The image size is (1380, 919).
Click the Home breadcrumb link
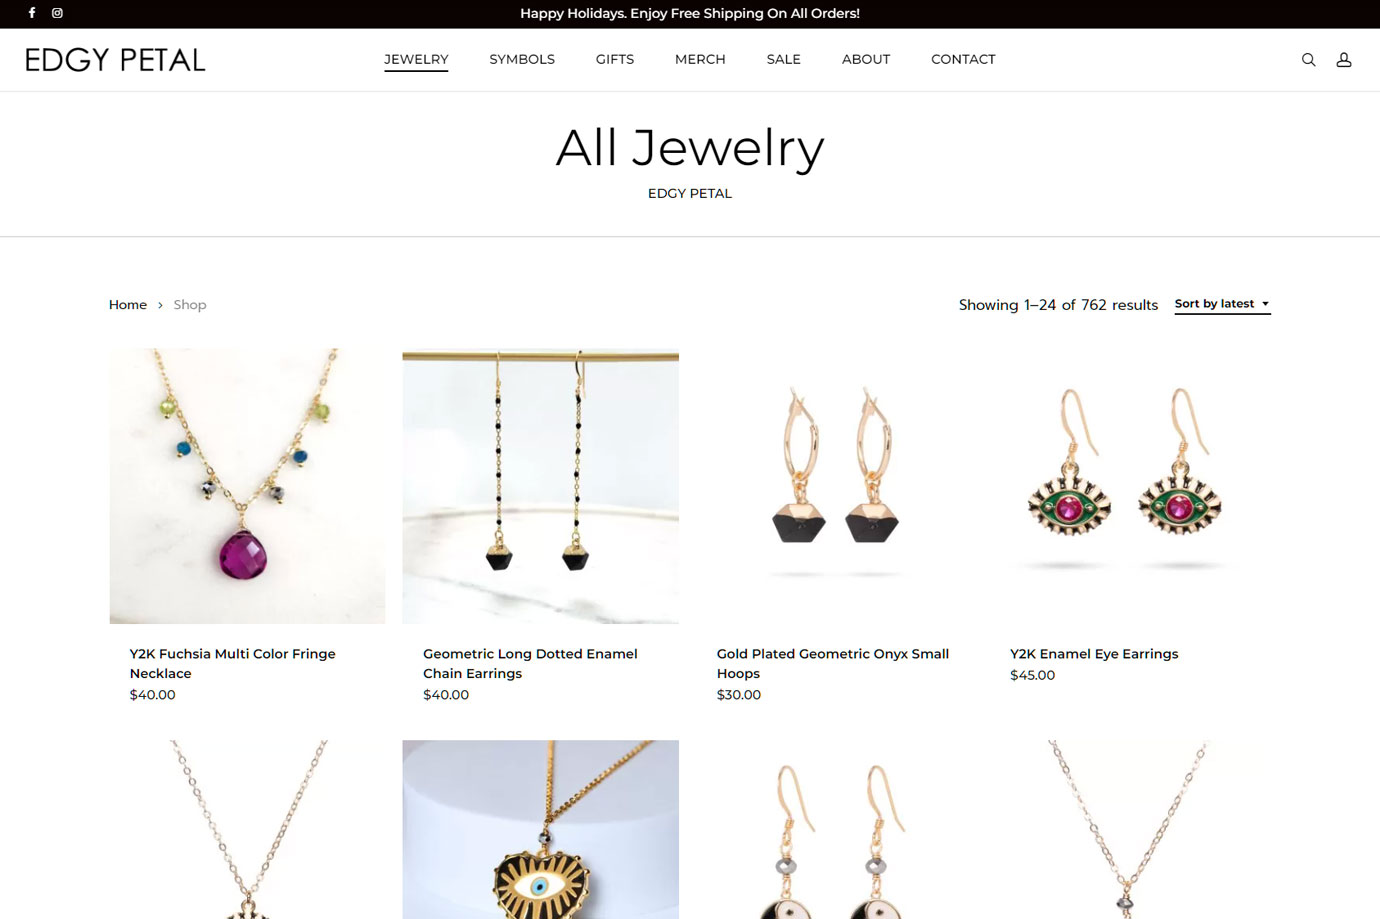[x=128, y=305]
